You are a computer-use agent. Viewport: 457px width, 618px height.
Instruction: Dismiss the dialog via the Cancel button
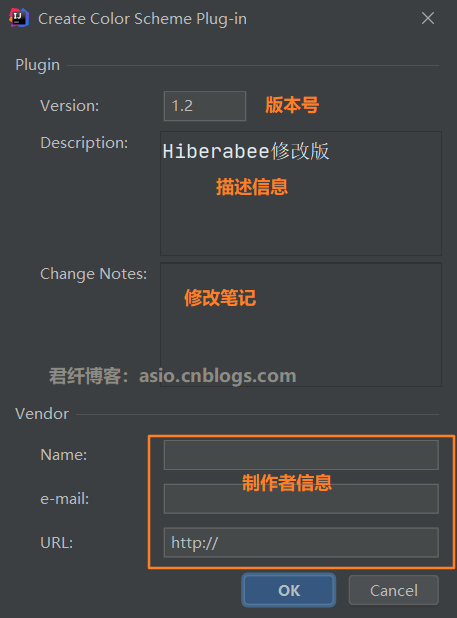[x=394, y=590]
